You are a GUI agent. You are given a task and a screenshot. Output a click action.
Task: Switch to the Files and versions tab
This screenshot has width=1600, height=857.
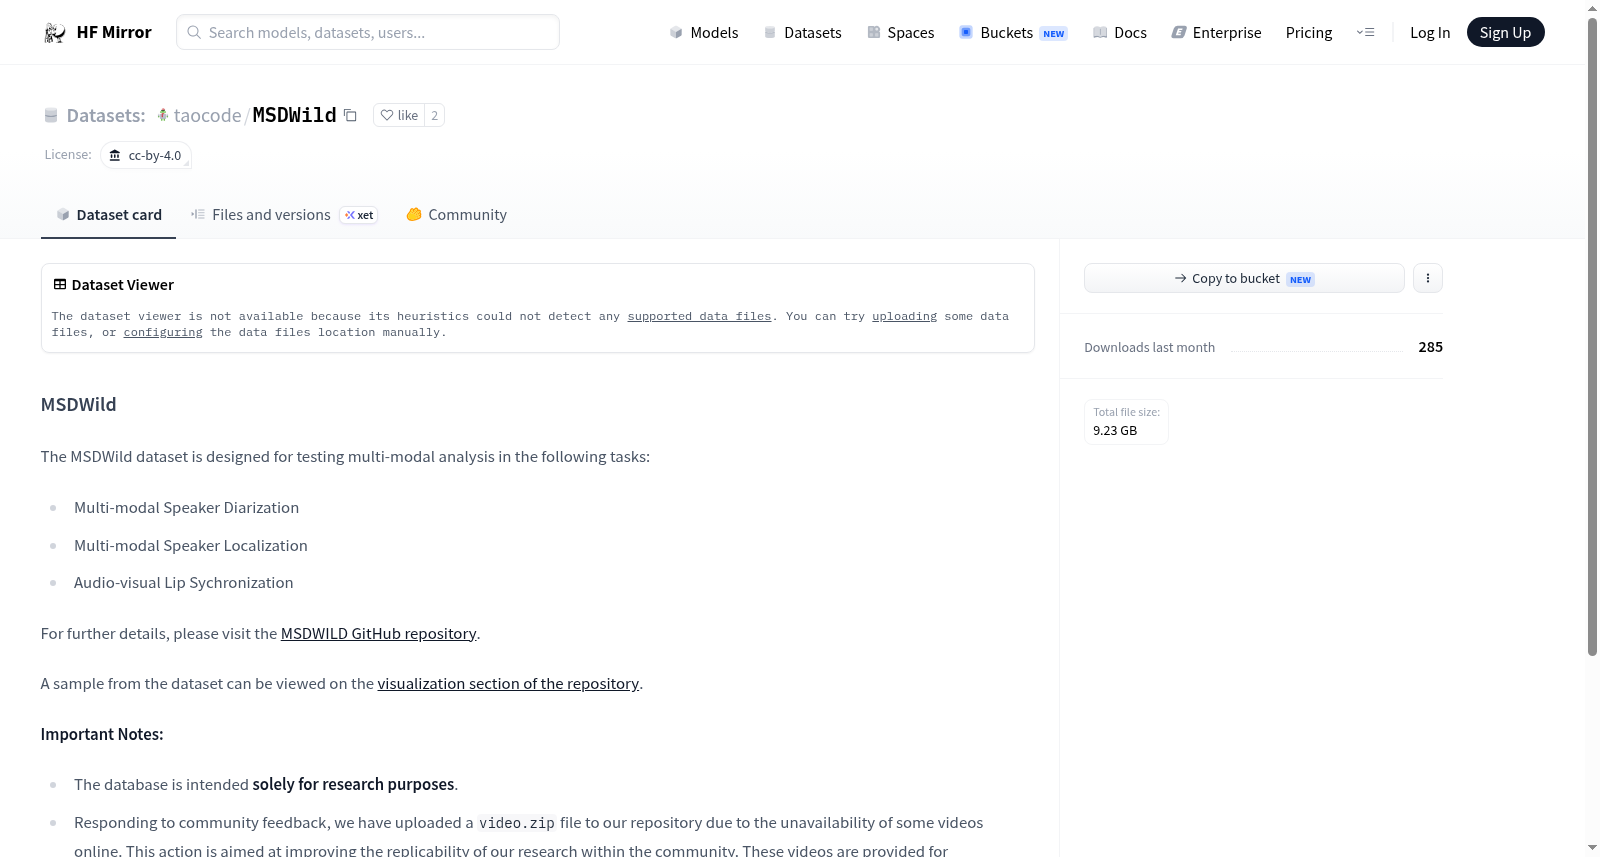[284, 214]
